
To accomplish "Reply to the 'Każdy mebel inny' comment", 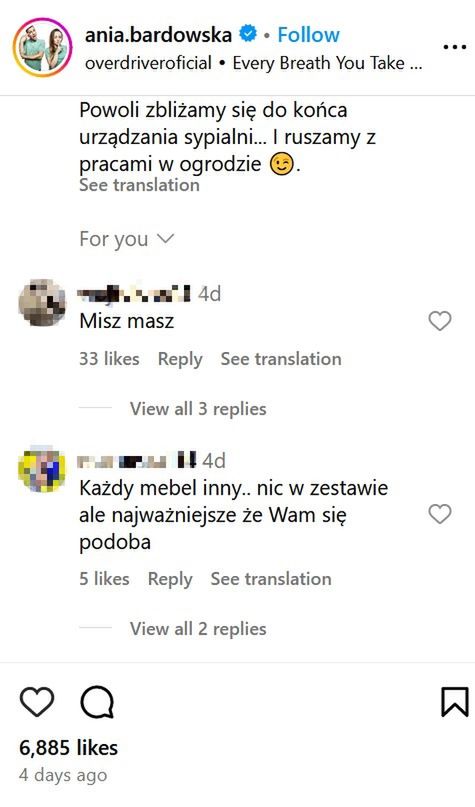I will coord(170,579).
